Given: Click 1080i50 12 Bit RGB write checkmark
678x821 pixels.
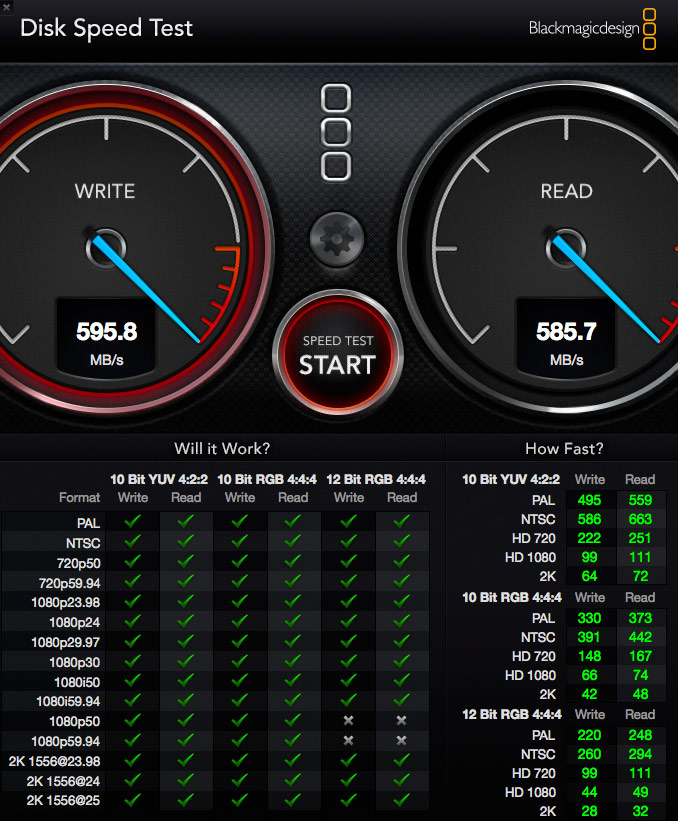Looking at the screenshot, I should click(348, 680).
